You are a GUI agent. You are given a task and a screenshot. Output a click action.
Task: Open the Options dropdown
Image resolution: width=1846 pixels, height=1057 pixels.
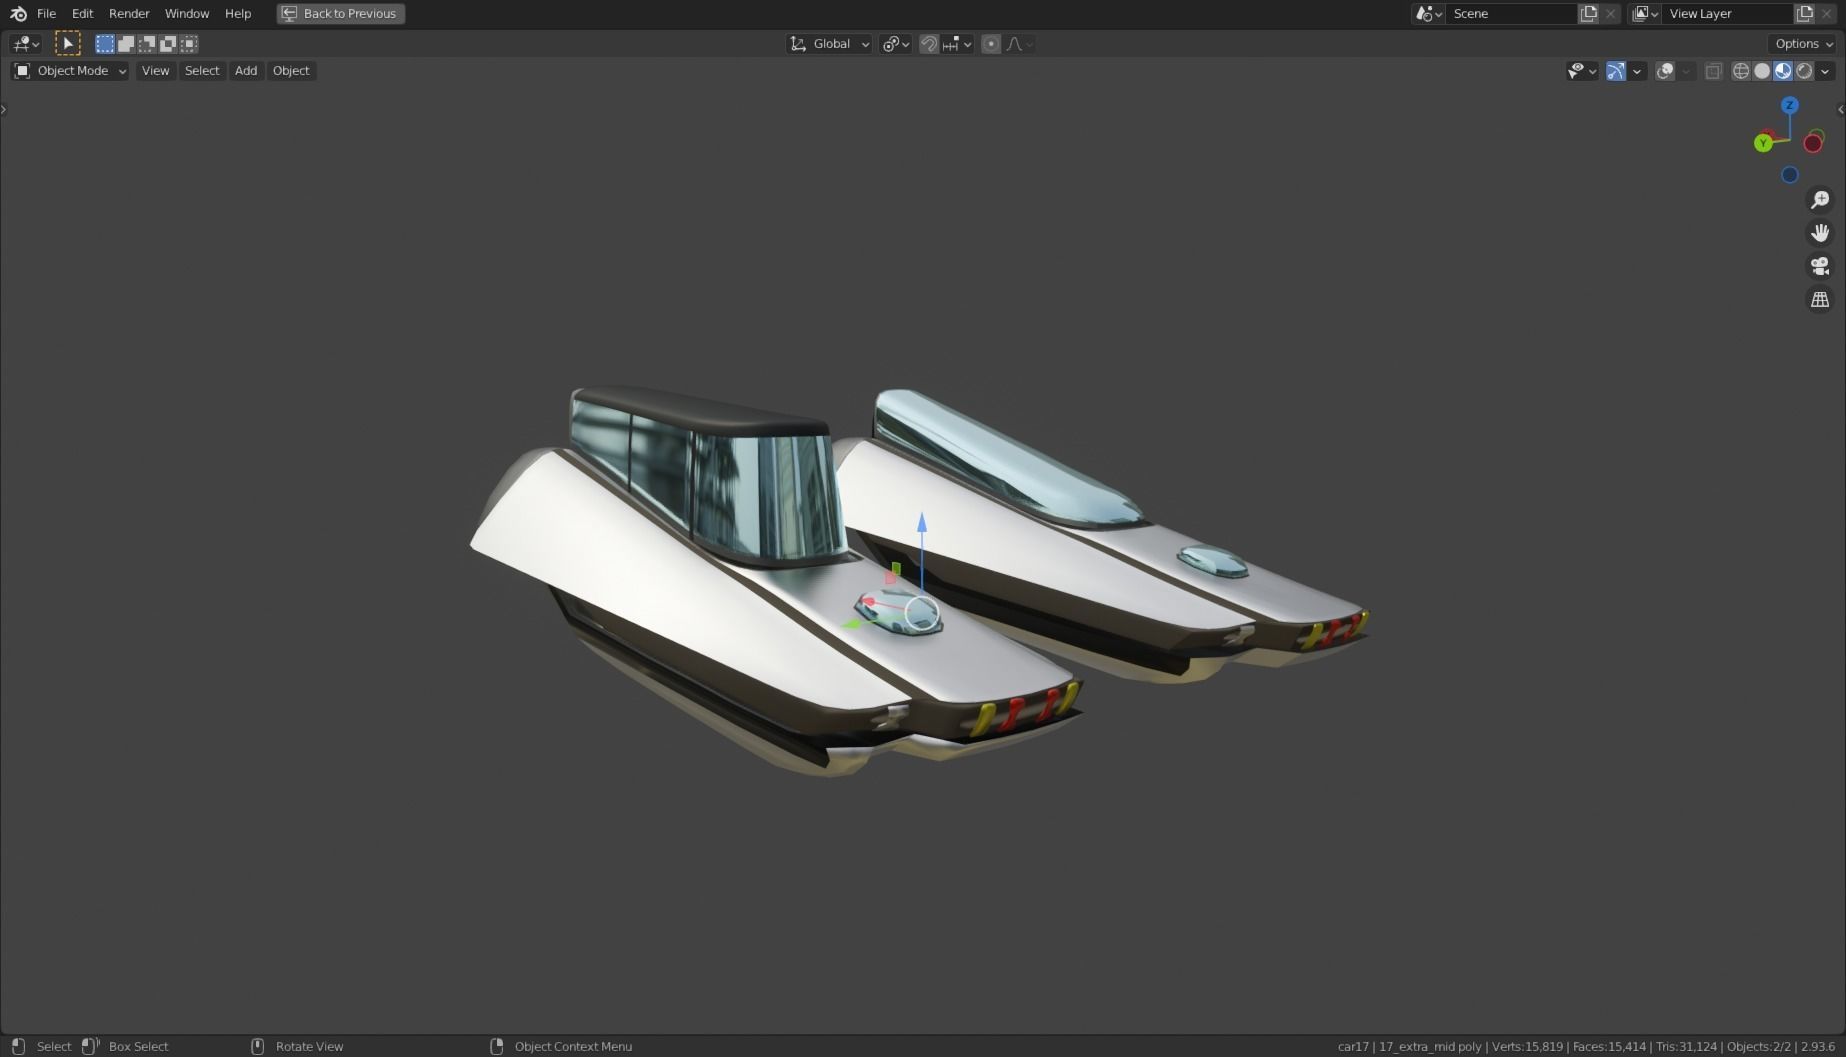pyautogui.click(x=1803, y=43)
